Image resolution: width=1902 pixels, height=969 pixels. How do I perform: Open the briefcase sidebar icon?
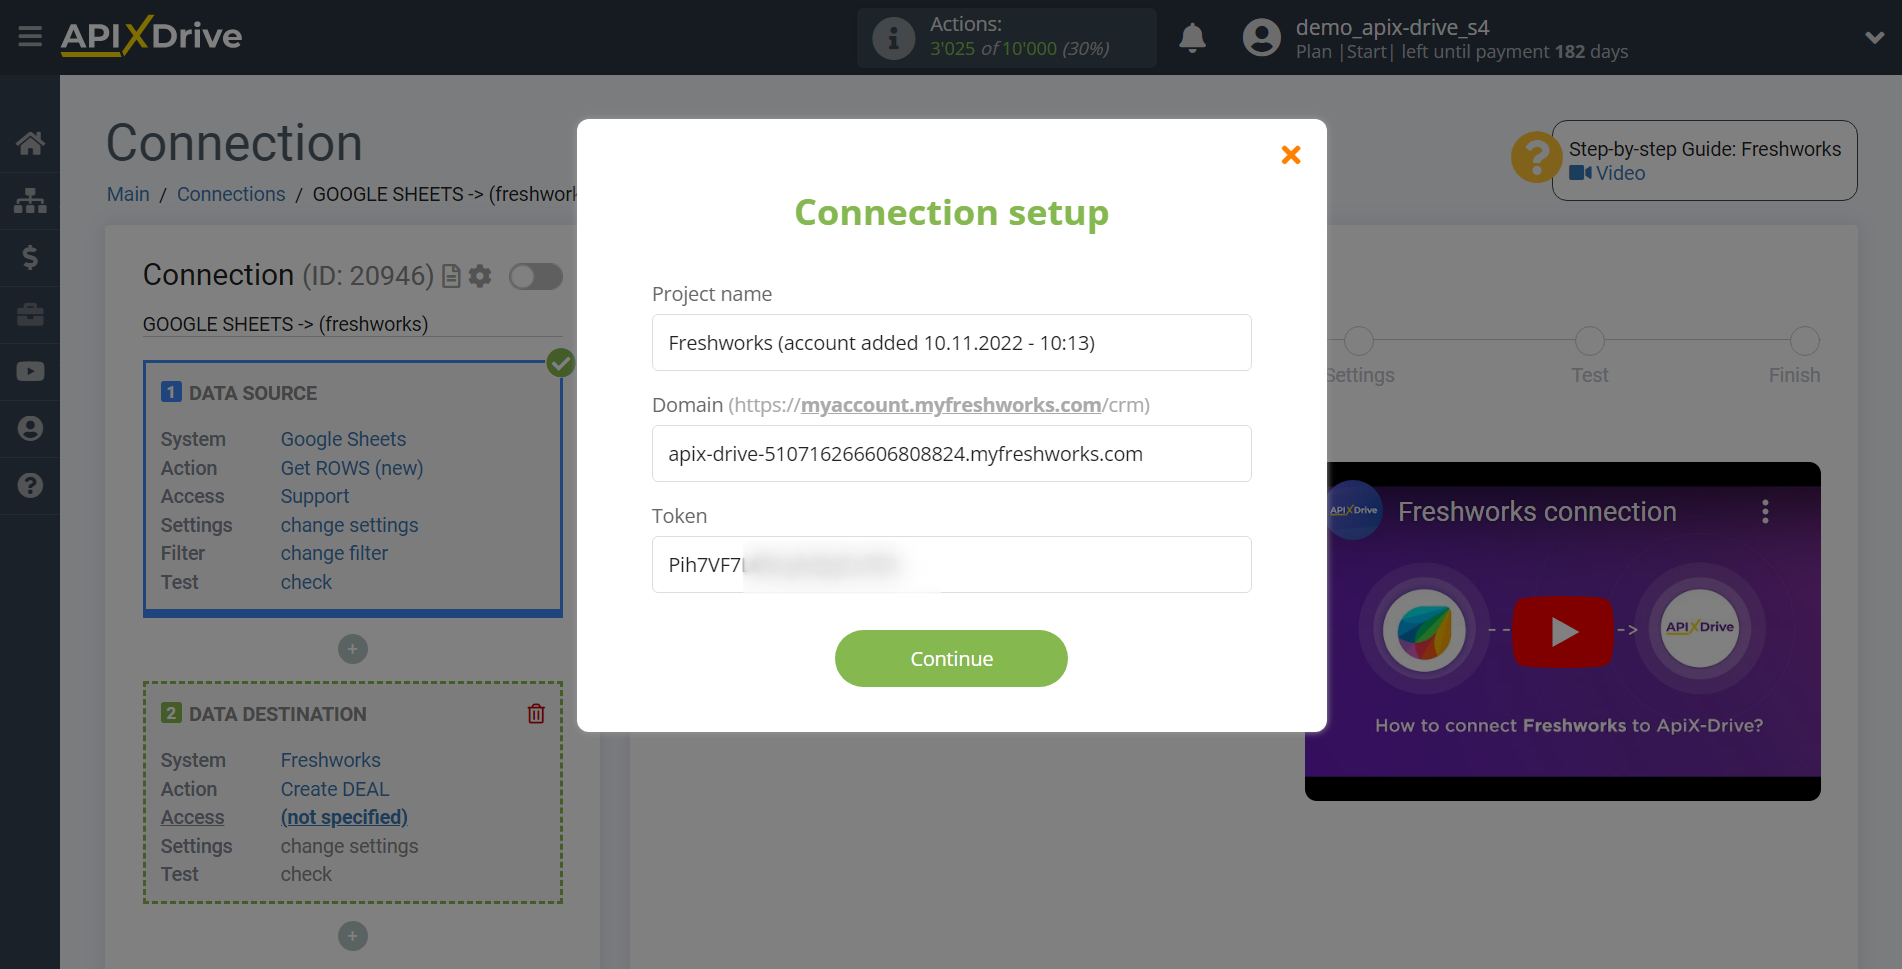[30, 315]
